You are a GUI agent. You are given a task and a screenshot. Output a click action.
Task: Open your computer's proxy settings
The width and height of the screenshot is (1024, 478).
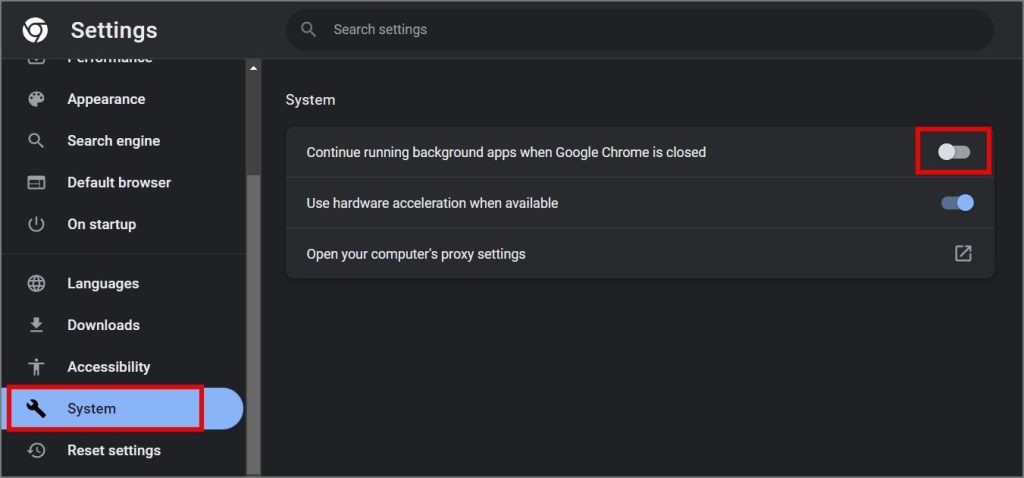pyautogui.click(x=416, y=254)
